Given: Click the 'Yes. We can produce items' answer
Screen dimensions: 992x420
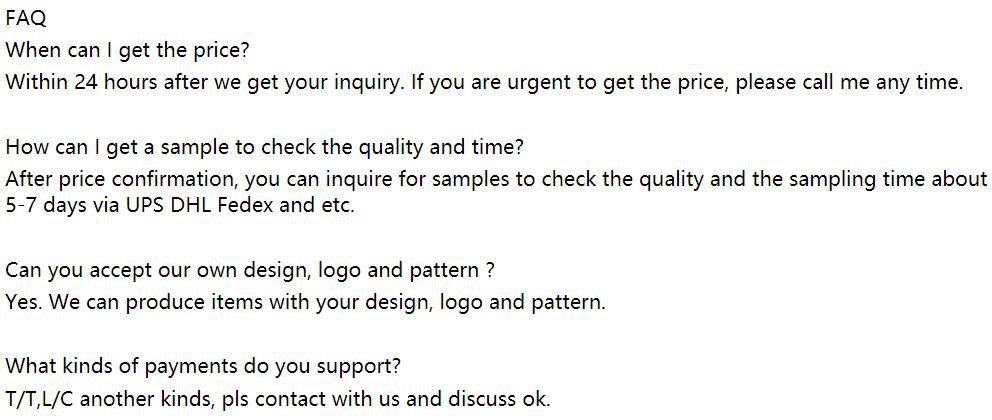Looking at the screenshot, I should click(306, 302).
